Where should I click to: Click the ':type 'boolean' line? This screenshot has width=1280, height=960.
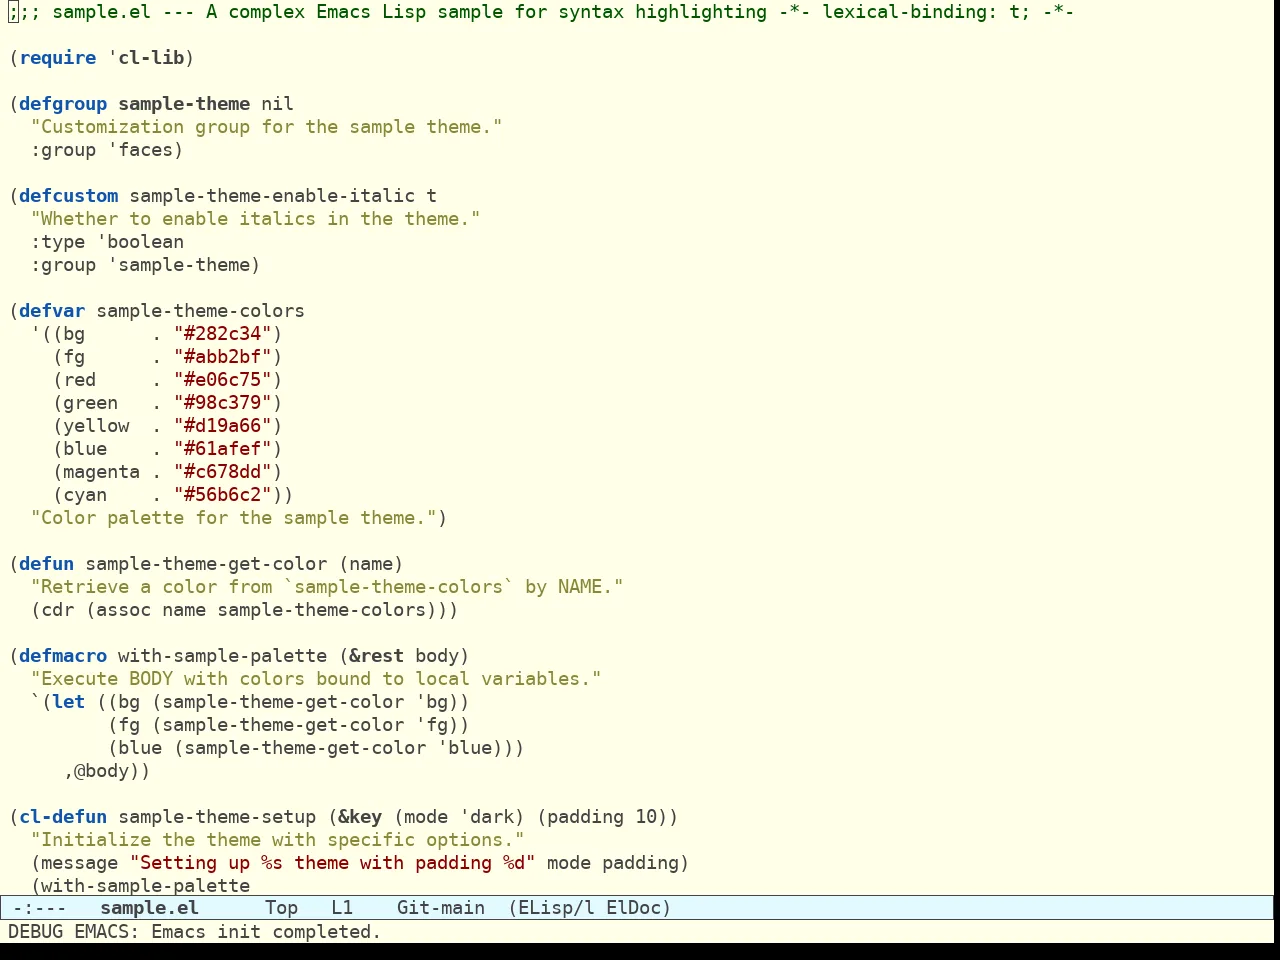click(x=107, y=242)
